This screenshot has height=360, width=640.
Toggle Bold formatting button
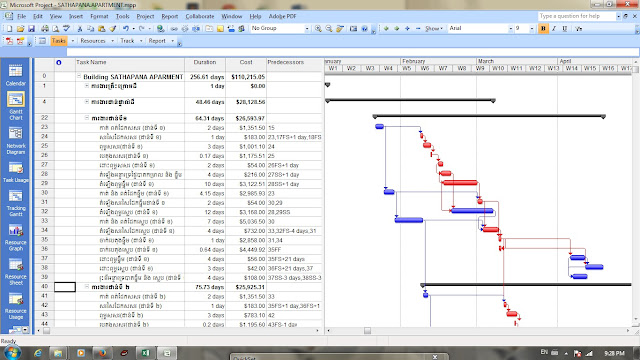coord(543,29)
